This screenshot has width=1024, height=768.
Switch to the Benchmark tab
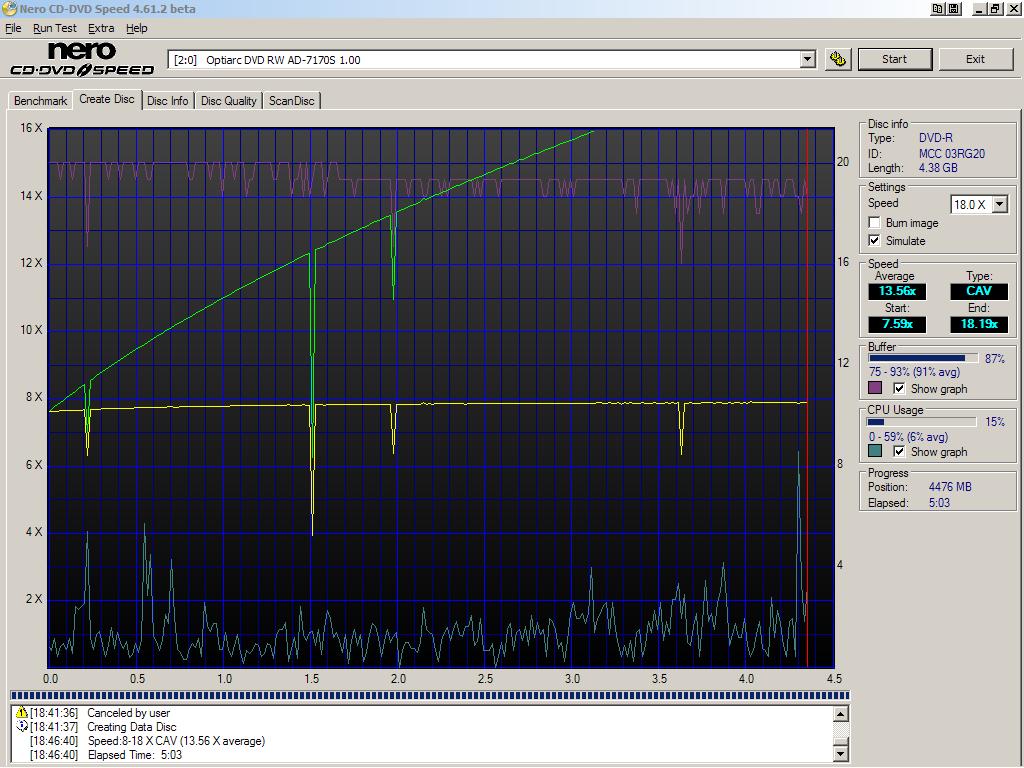click(x=40, y=101)
